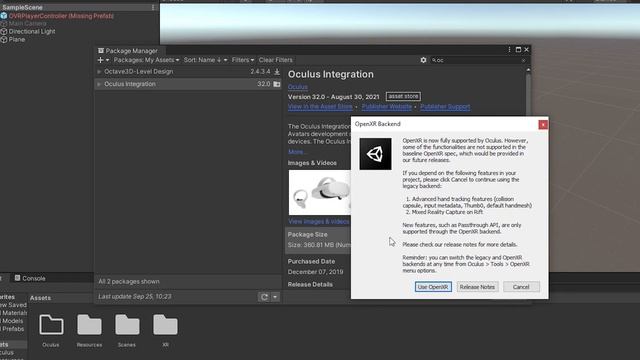The image size is (640, 360).
Task: Click import icon for Oculus Integration
Action: click(x=277, y=84)
